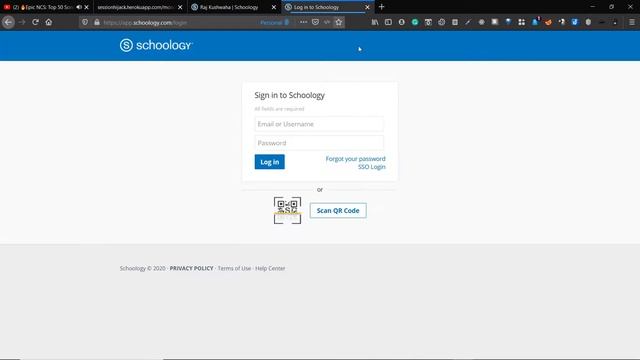This screenshot has height=360, width=640.
Task: Focus the Password field
Action: tap(319, 143)
